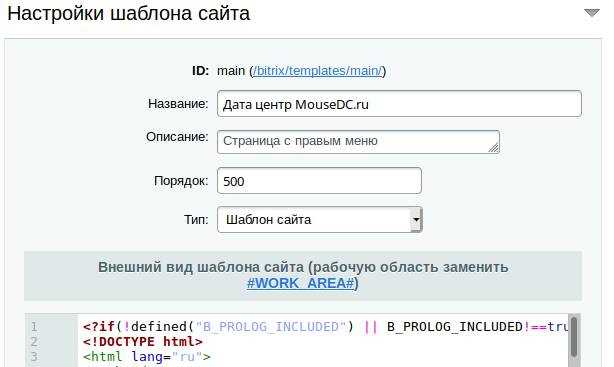Screen dimensions: 614x367
Task: Click the Порядок: label
Action: [x=181, y=181]
